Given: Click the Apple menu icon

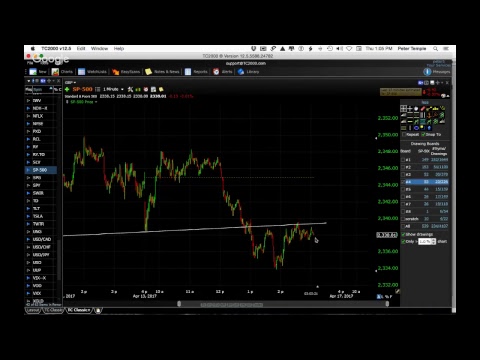Looking at the screenshot, I should 33,49.
